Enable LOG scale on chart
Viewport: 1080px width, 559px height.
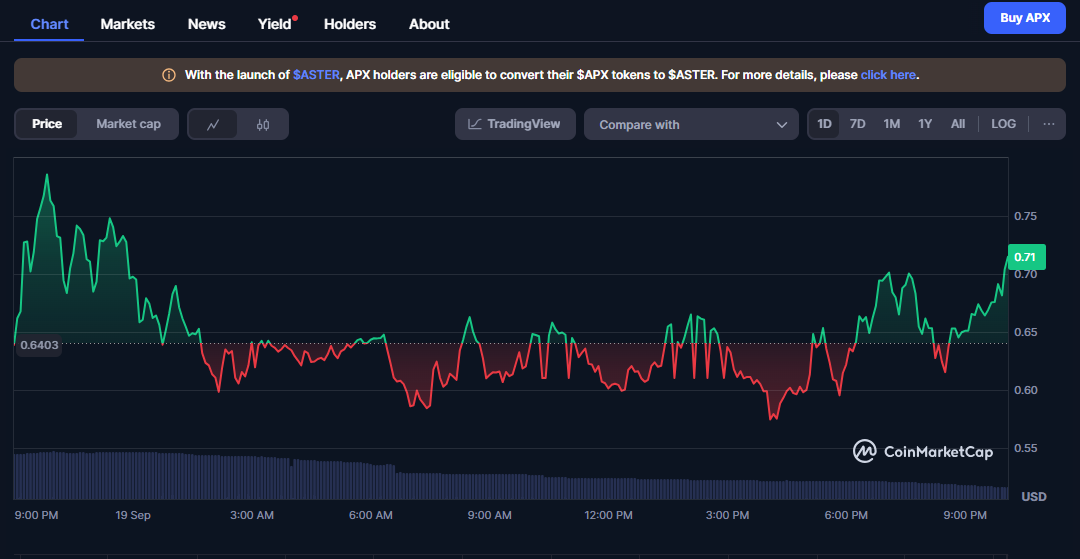coord(1003,124)
